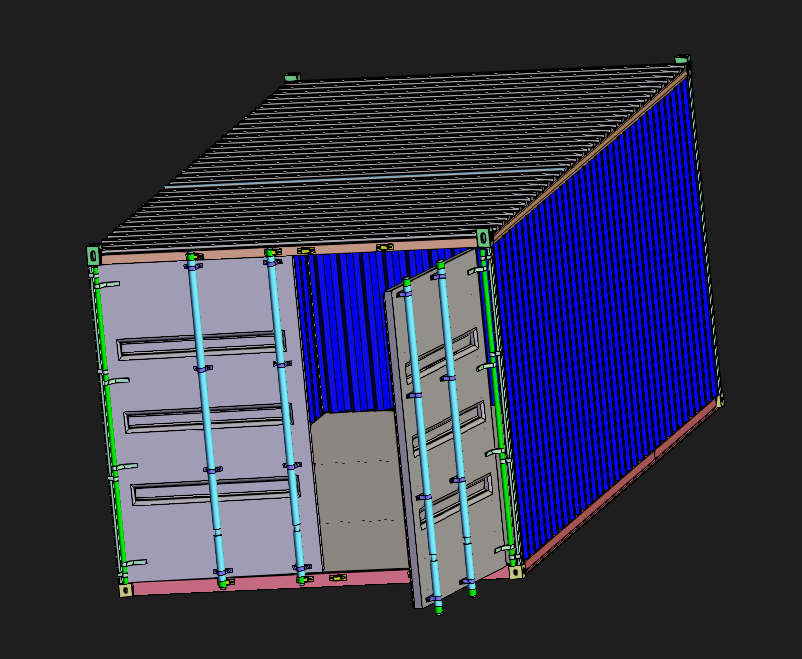The height and width of the screenshot is (659, 802).
Task: Pick the beige corner casting below the closed door
Action: pyautogui.click(x=125, y=590)
